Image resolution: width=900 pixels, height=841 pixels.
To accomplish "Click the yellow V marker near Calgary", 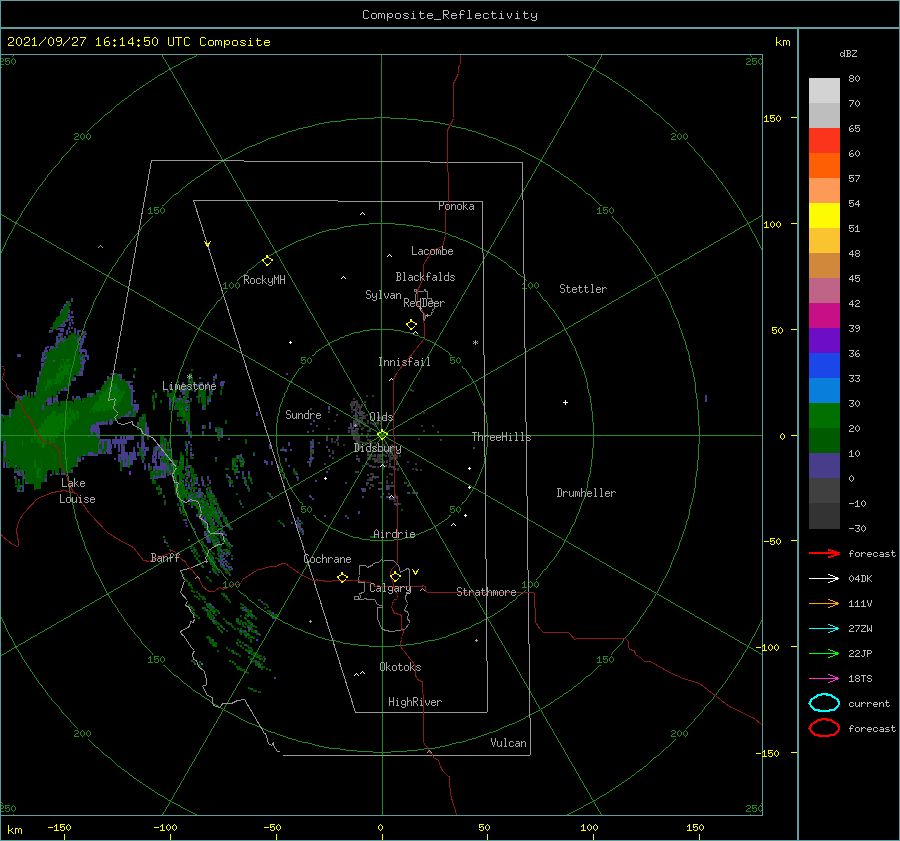I will [x=415, y=572].
